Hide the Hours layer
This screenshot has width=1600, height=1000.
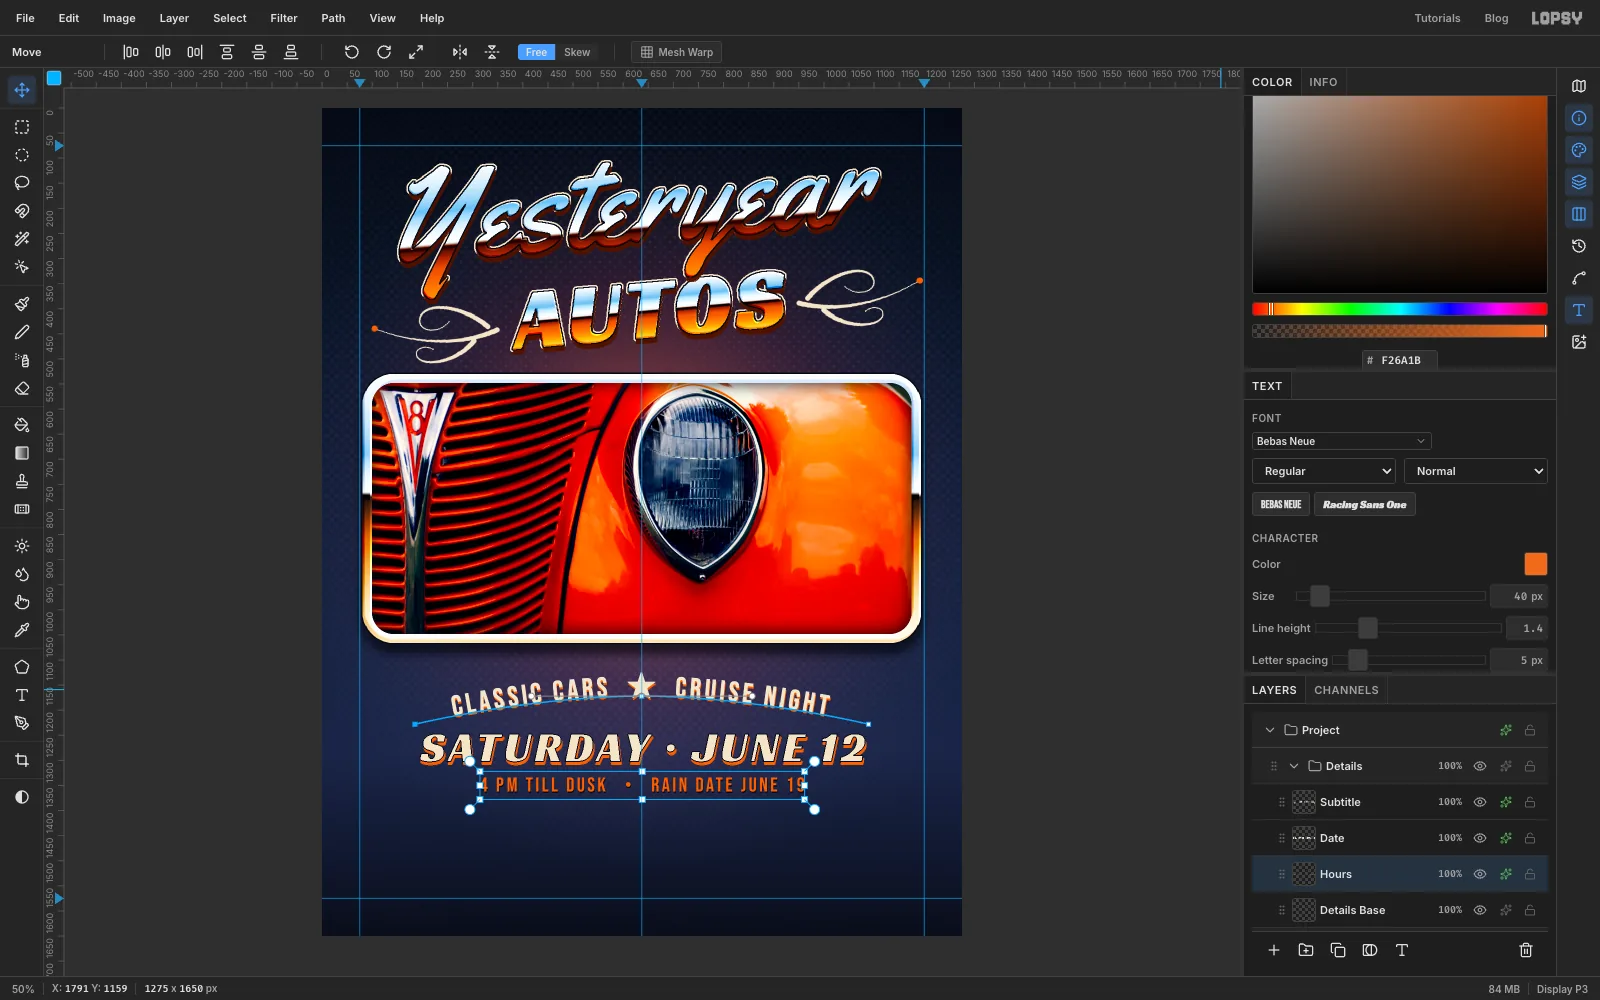tap(1480, 874)
